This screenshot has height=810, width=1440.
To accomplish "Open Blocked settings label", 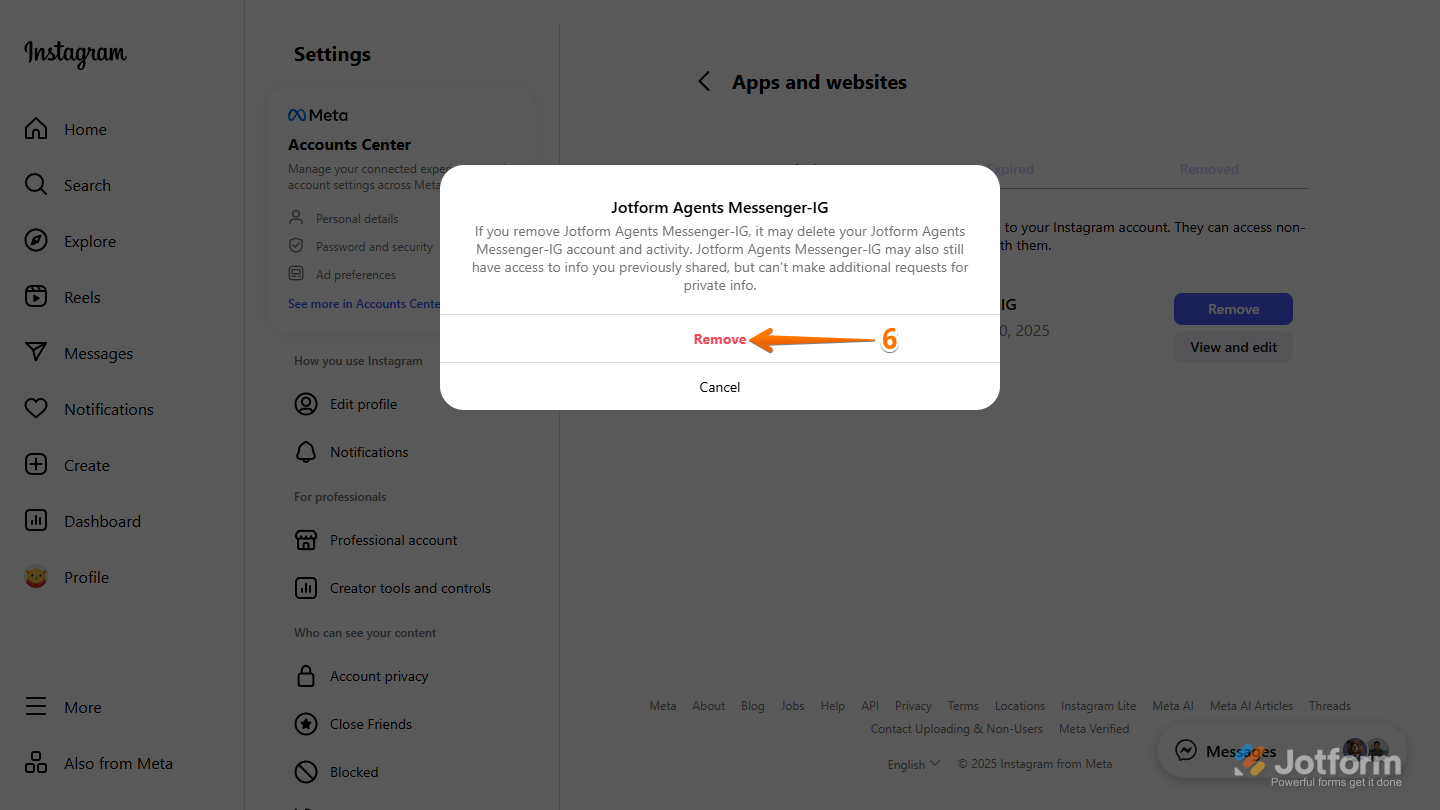I will (x=354, y=772).
